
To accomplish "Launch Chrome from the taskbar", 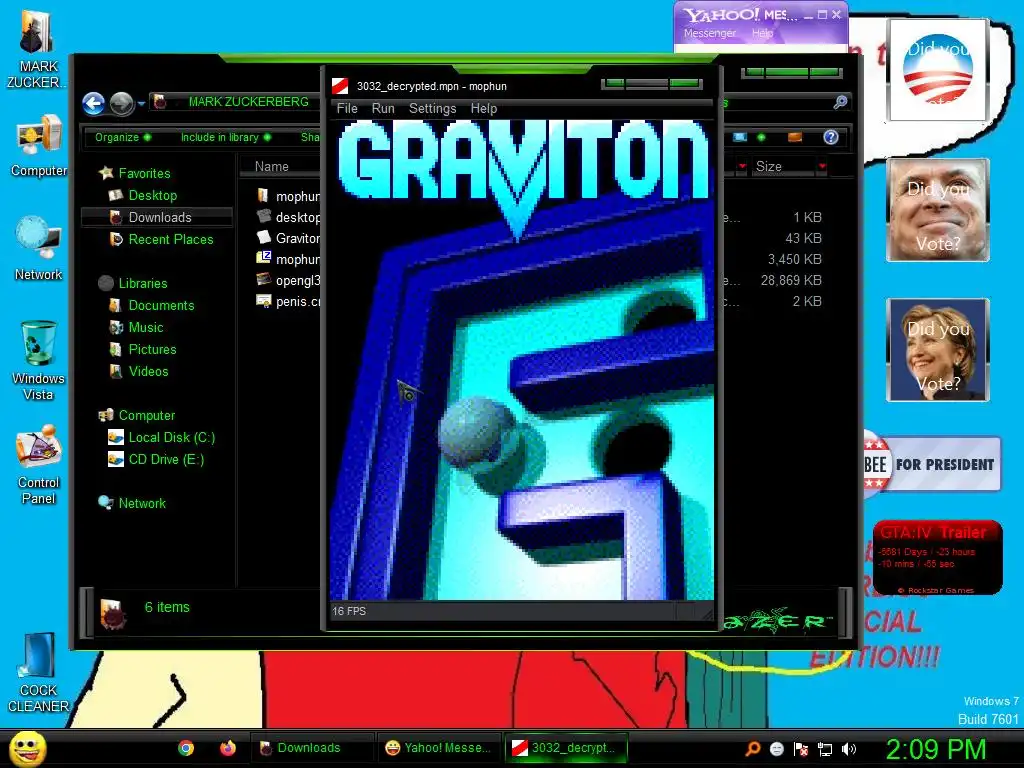I will coord(186,748).
